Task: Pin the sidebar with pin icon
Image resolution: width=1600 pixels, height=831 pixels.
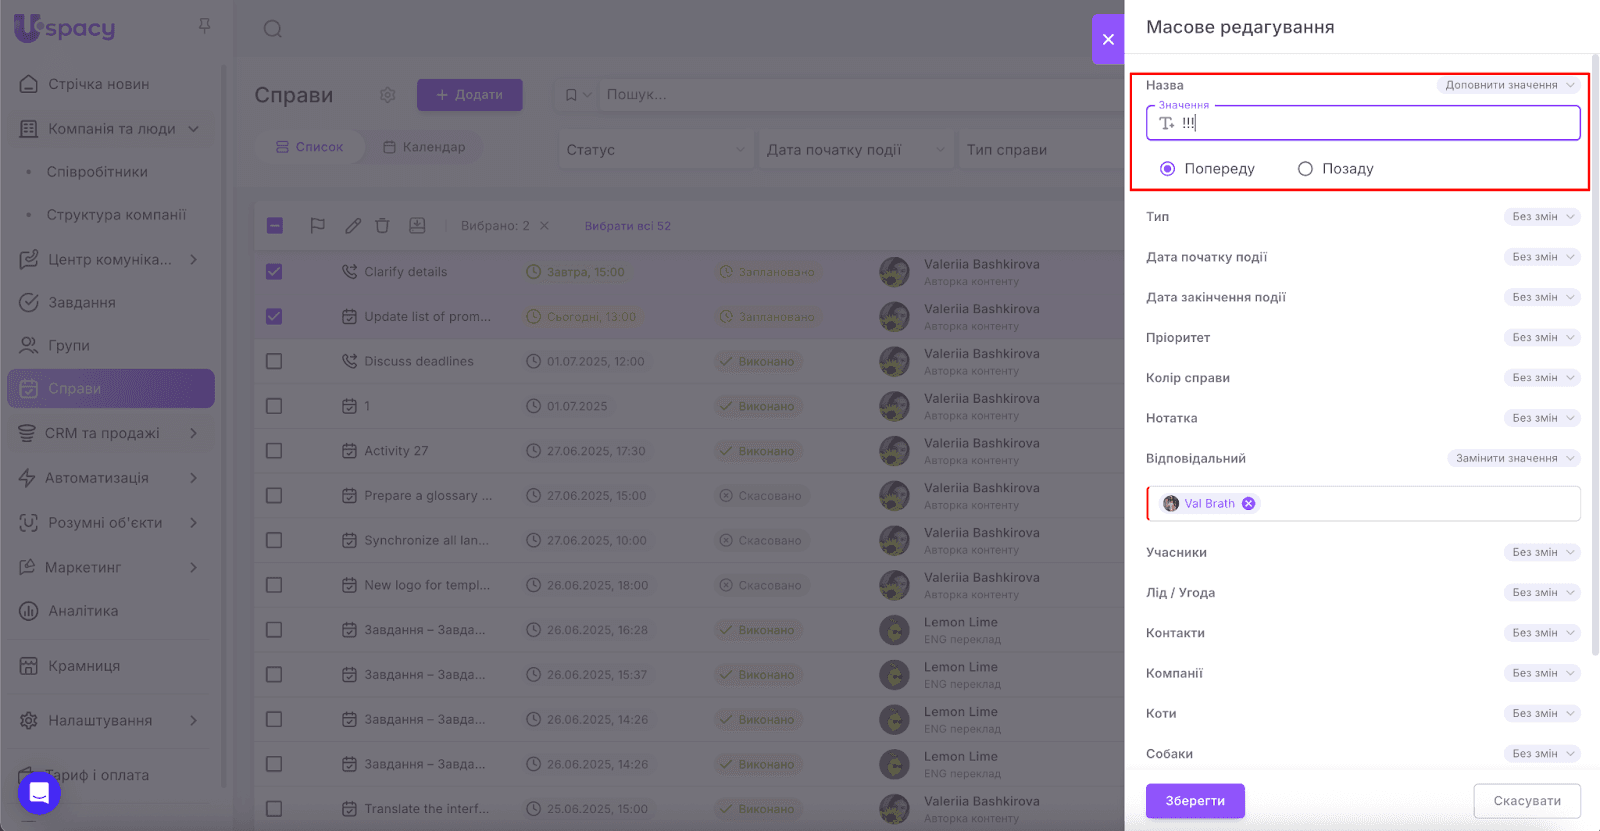Action: click(204, 26)
